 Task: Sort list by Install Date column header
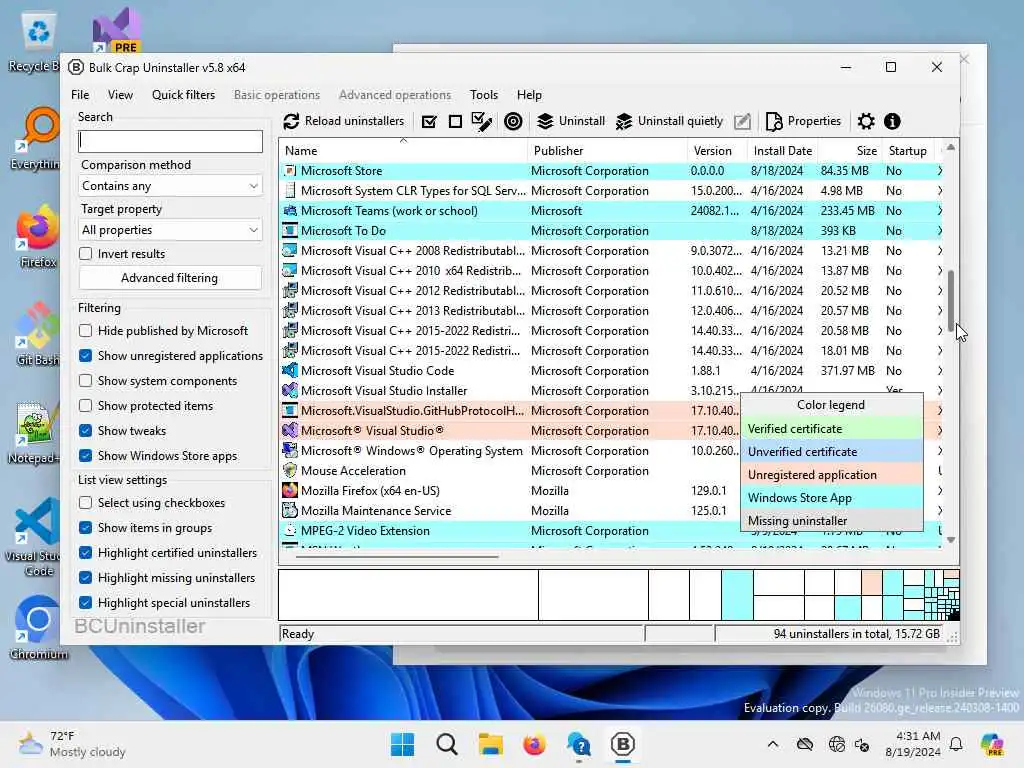[x=782, y=151]
